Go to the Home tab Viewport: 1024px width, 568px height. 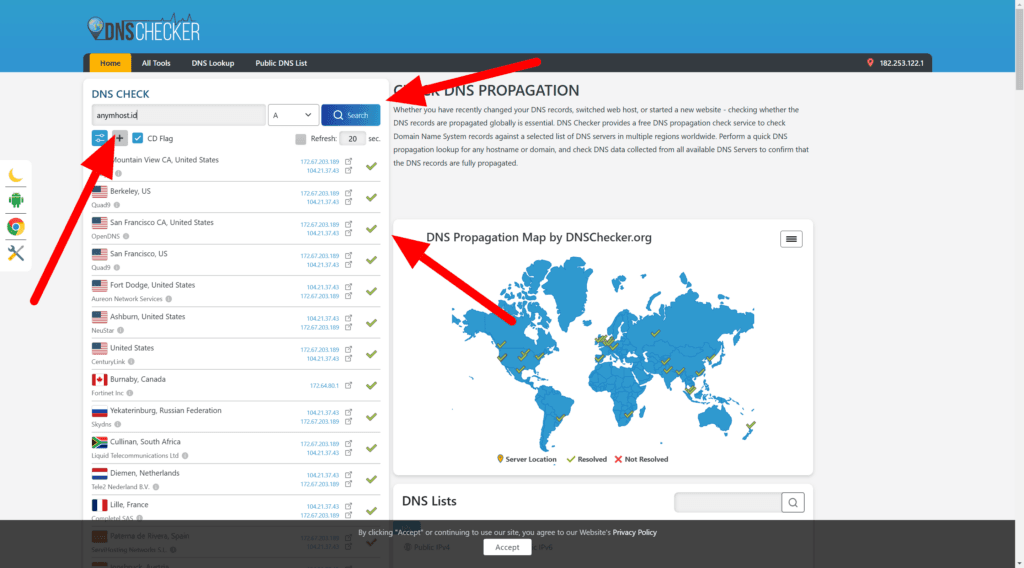110,63
